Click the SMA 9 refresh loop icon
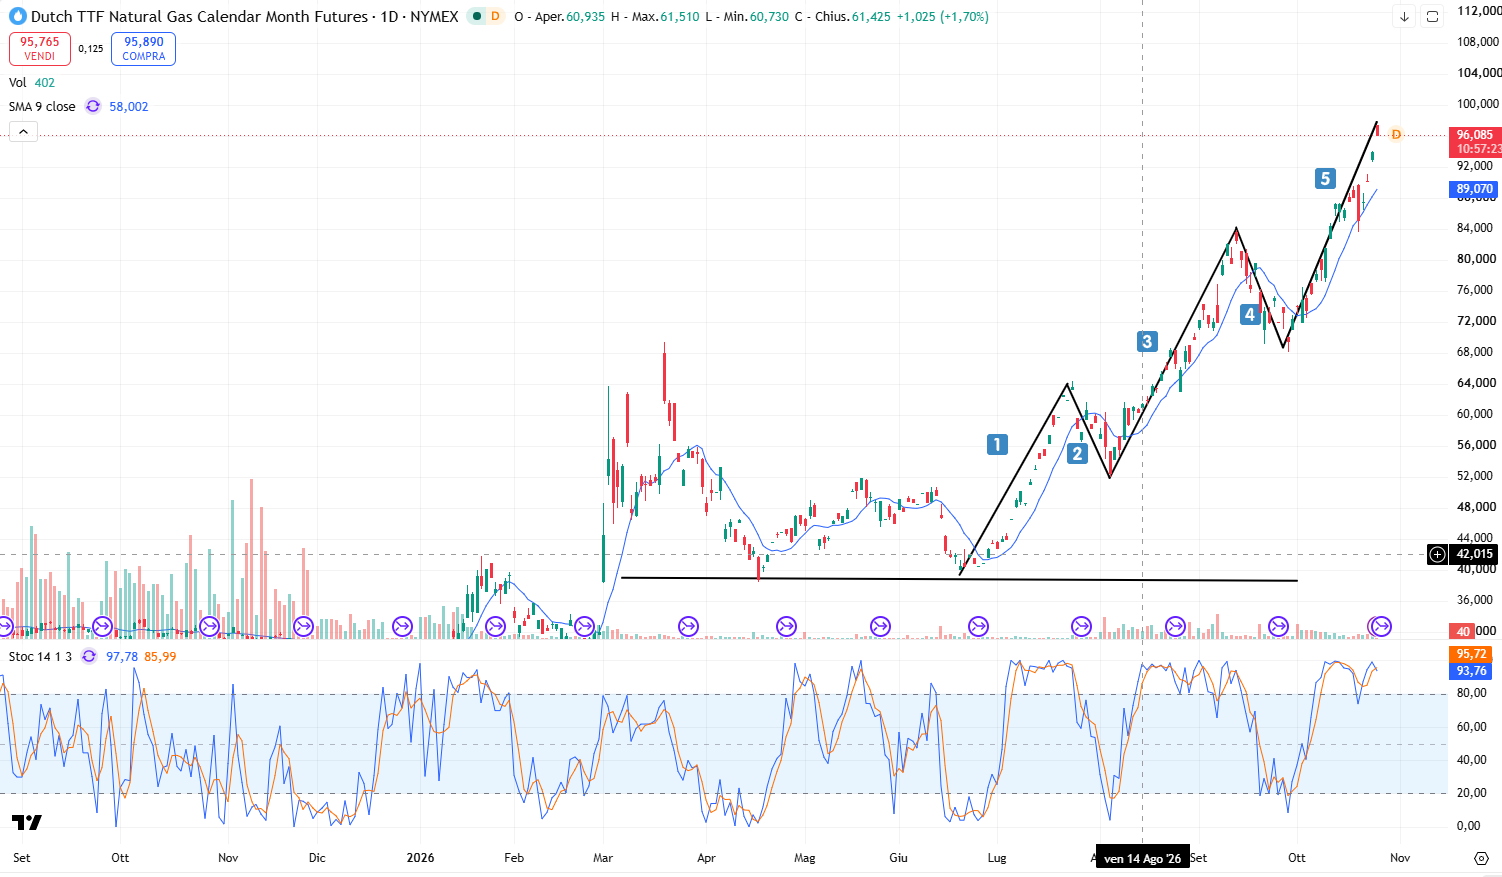The image size is (1502, 877). click(x=93, y=106)
